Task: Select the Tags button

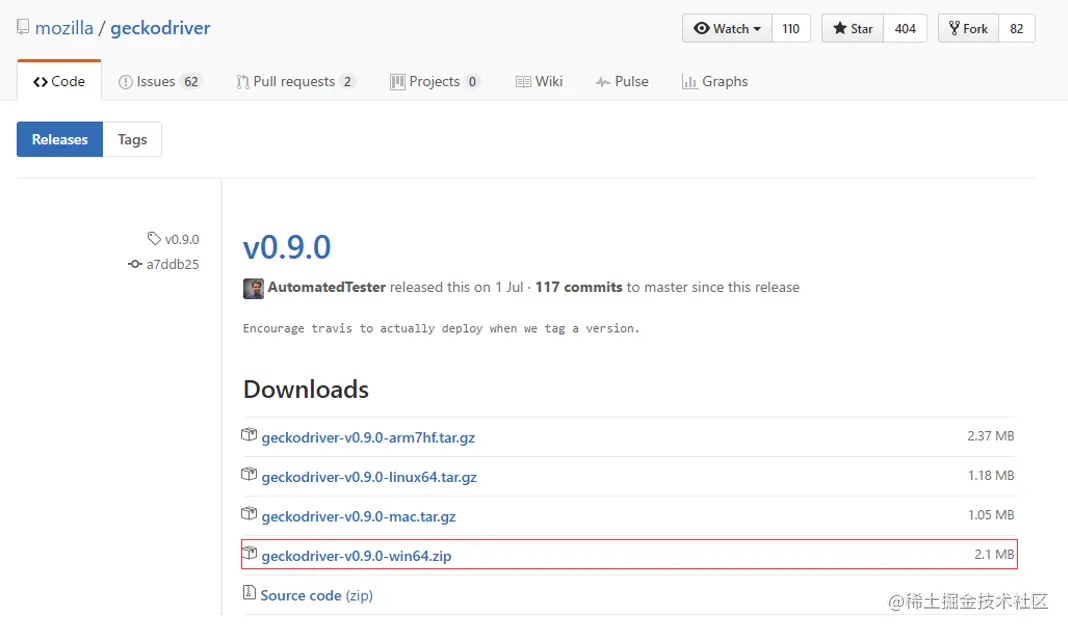Action: point(132,139)
